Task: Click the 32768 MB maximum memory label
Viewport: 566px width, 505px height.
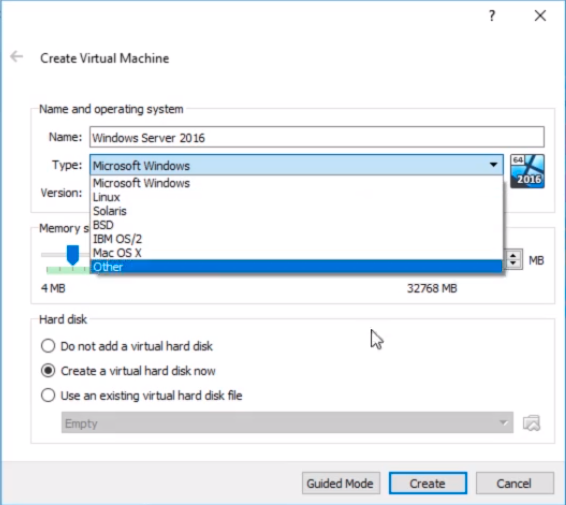Action: point(432,288)
